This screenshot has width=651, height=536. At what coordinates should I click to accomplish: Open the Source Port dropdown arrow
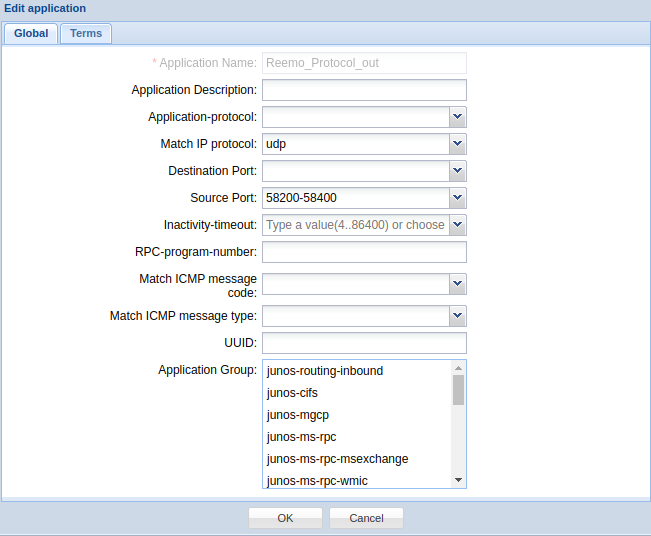(457, 198)
